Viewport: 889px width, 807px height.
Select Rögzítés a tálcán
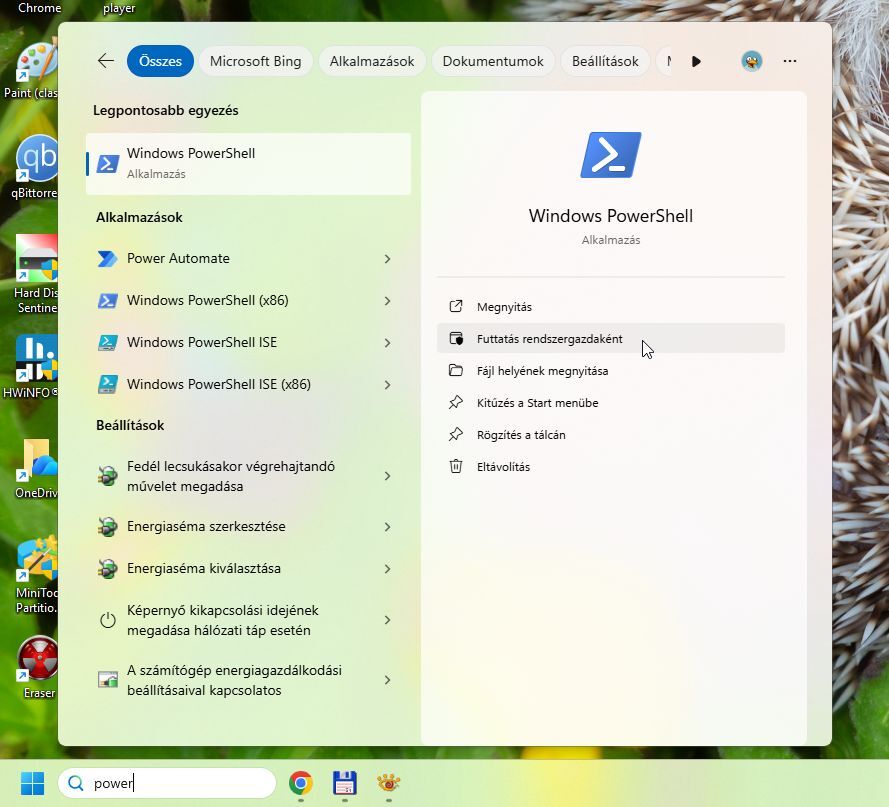click(x=611, y=435)
